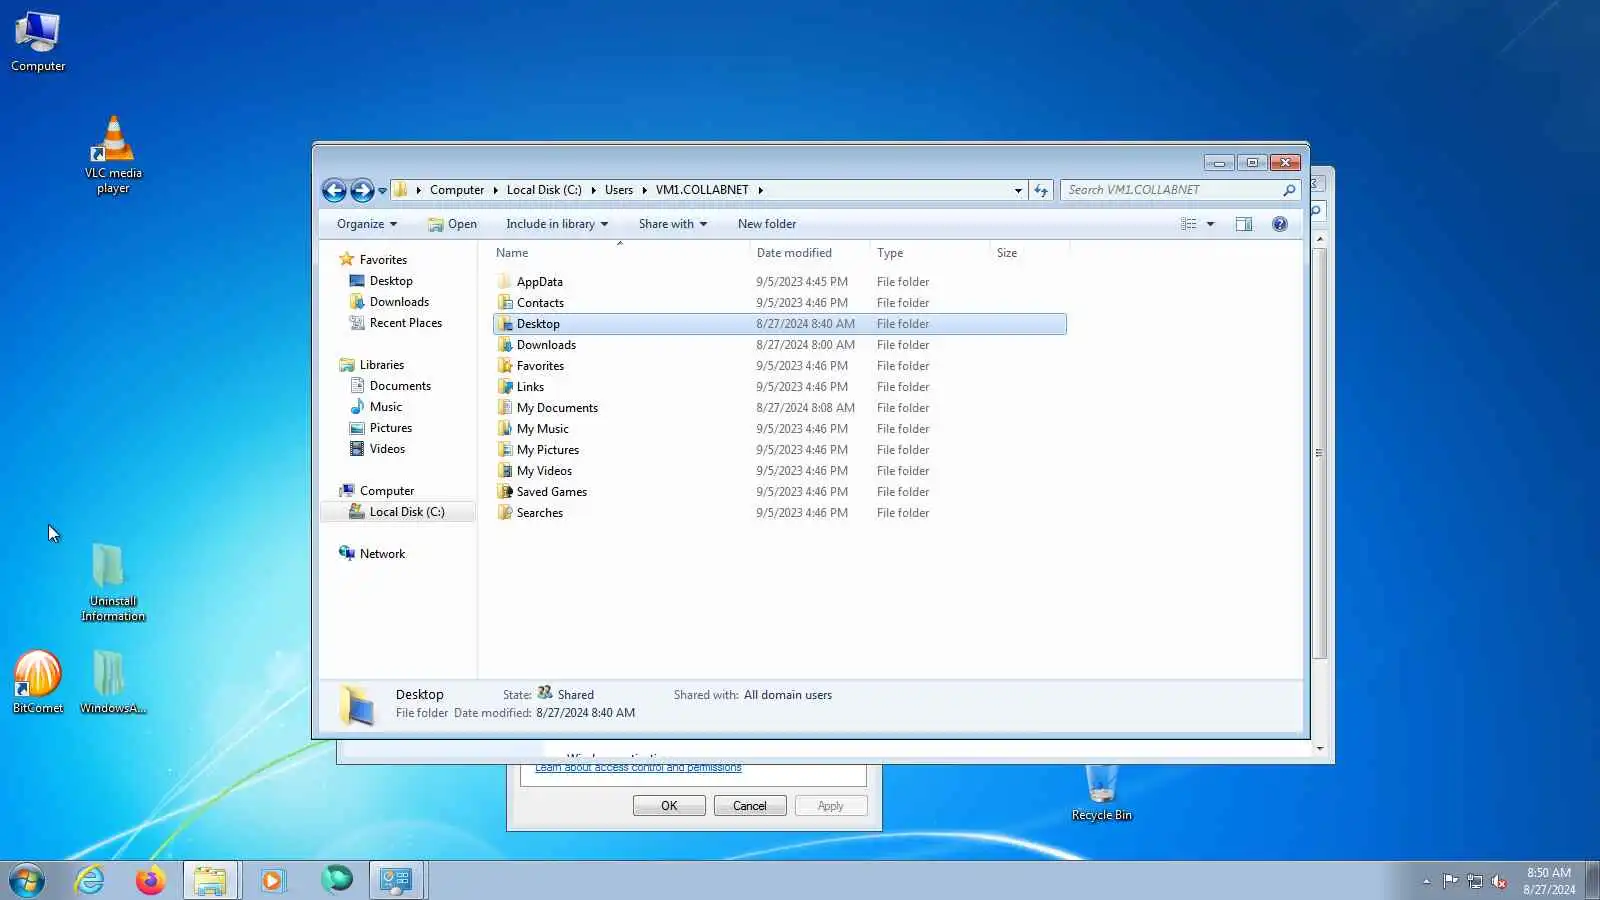Sort files by the Name column header
This screenshot has height=900, width=1600.
620,253
